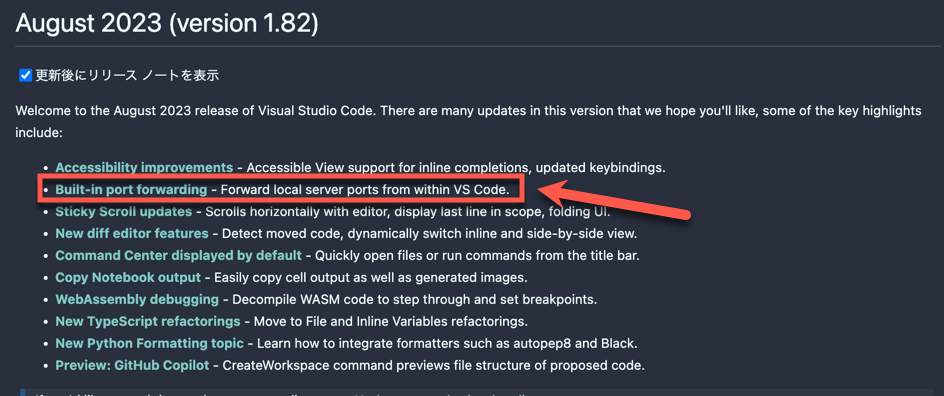Open New diff editor features link
The height and width of the screenshot is (396, 944).
click(x=132, y=233)
